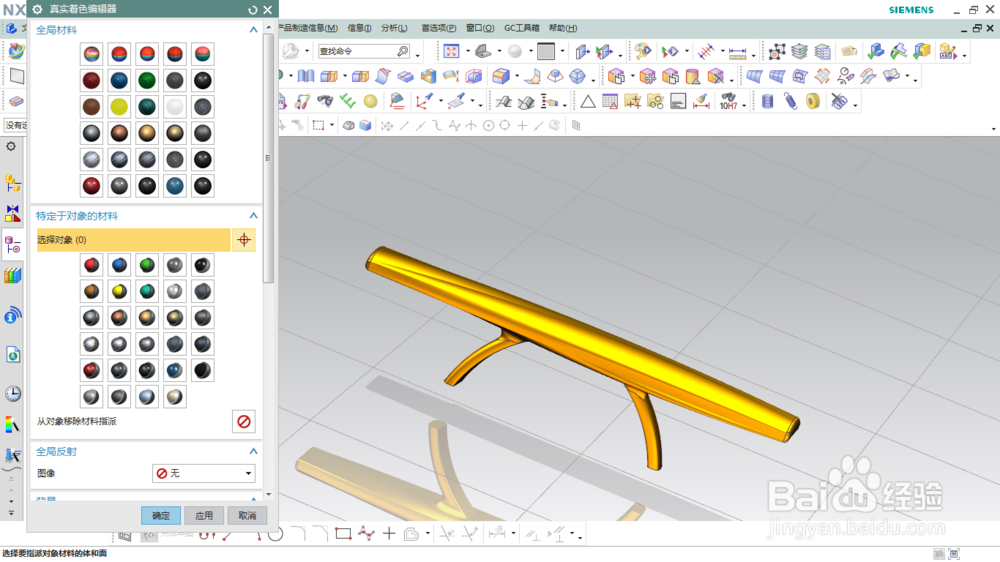Click the label tag icon in toolbar
This screenshot has width=1000, height=562.
click(848, 51)
